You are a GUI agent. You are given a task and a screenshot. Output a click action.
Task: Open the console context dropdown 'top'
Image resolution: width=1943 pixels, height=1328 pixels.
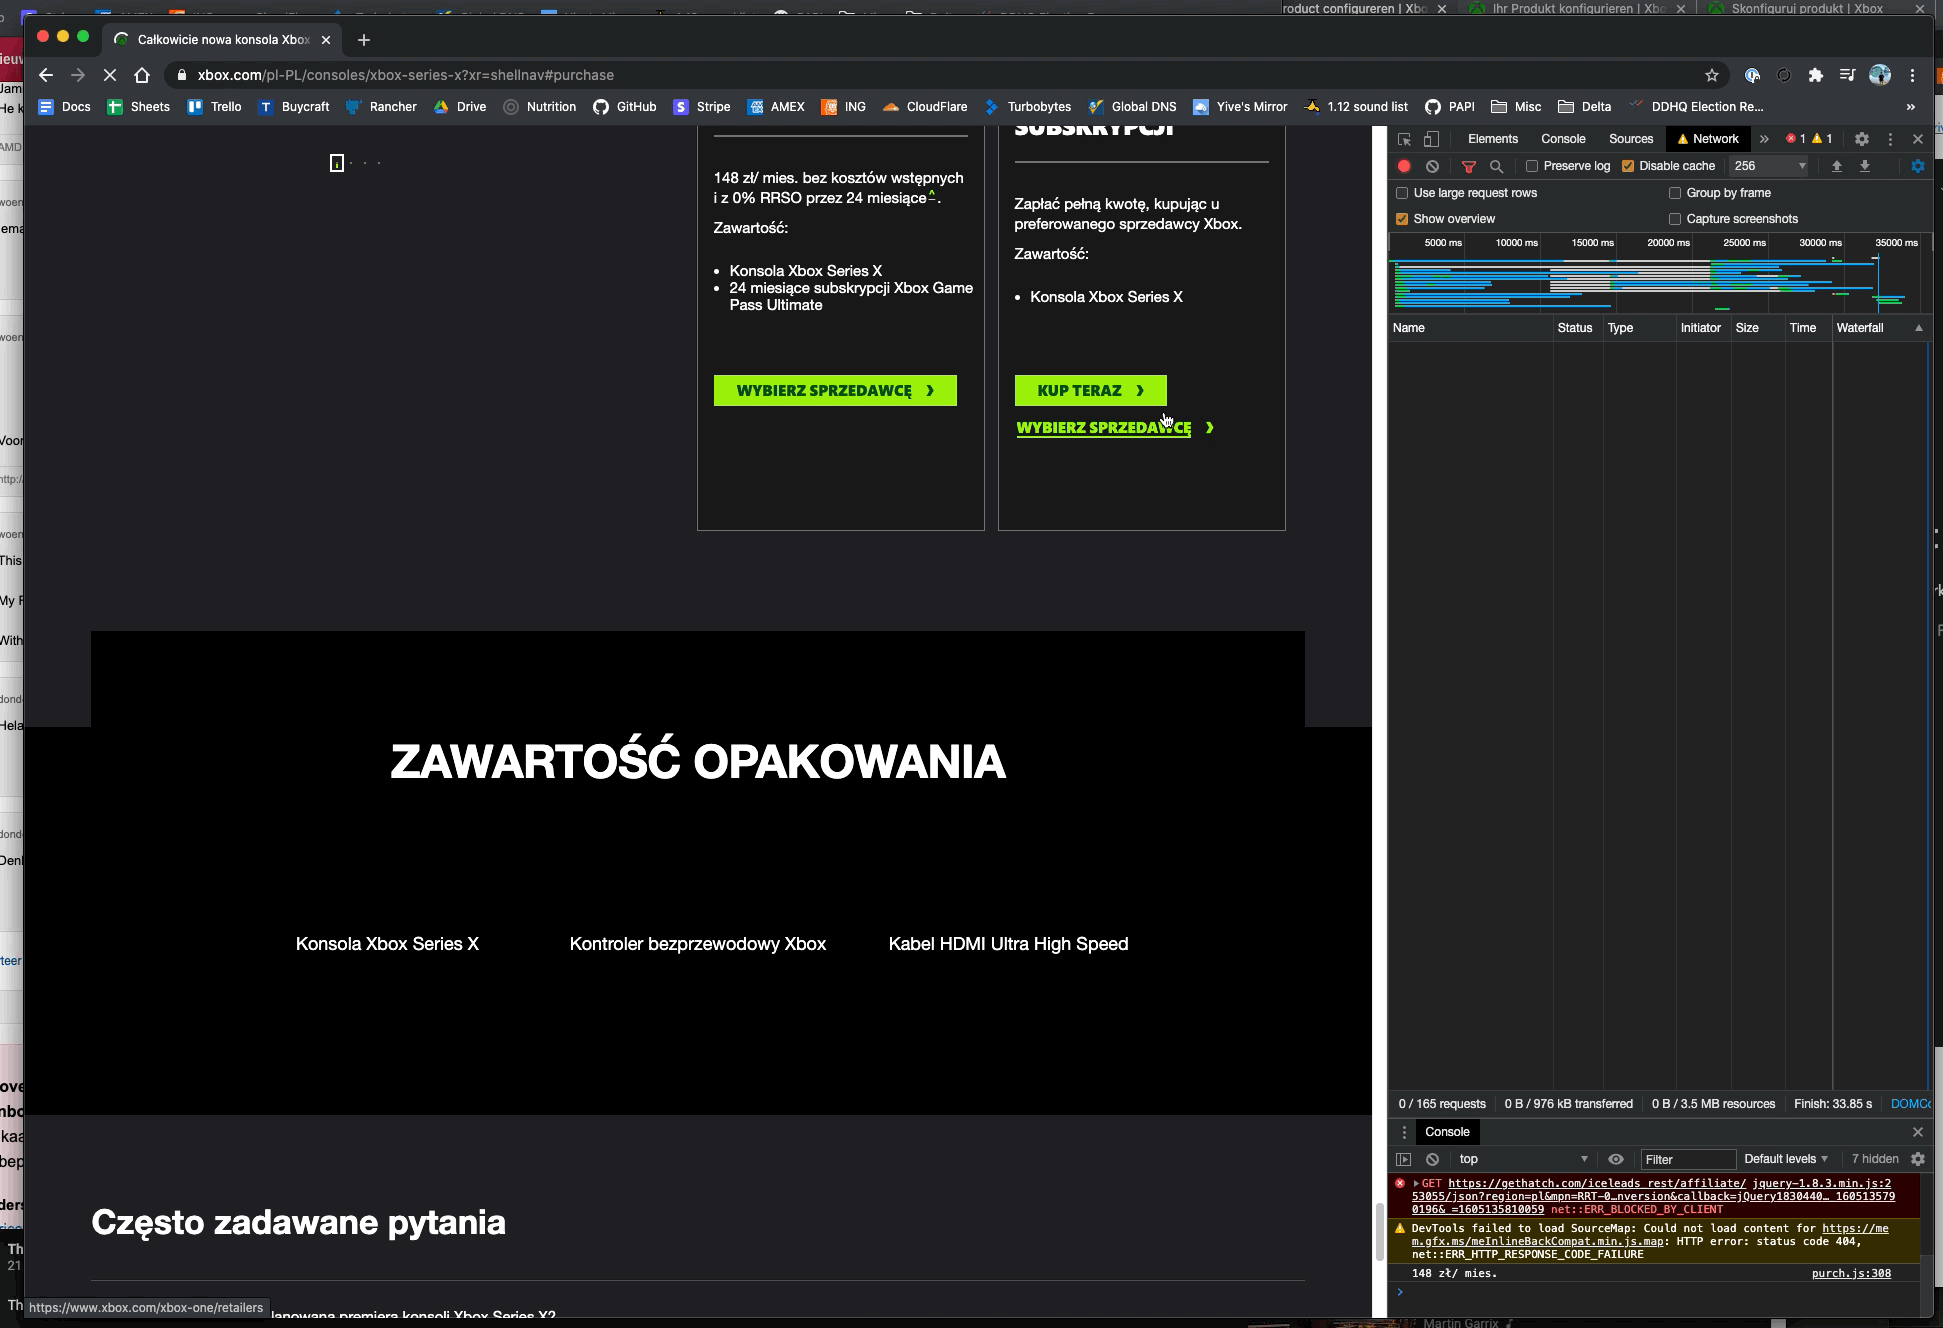(1523, 1159)
